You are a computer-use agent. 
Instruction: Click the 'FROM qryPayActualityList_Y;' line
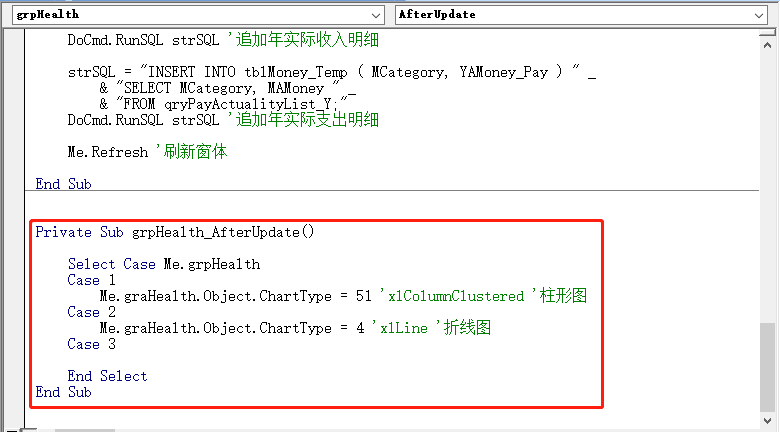pos(224,104)
